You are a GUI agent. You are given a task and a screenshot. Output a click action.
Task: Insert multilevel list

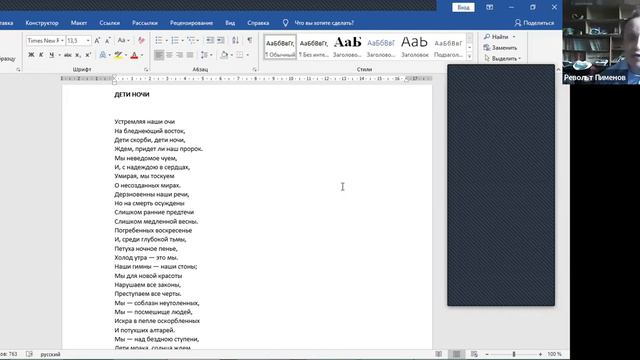(190, 40)
